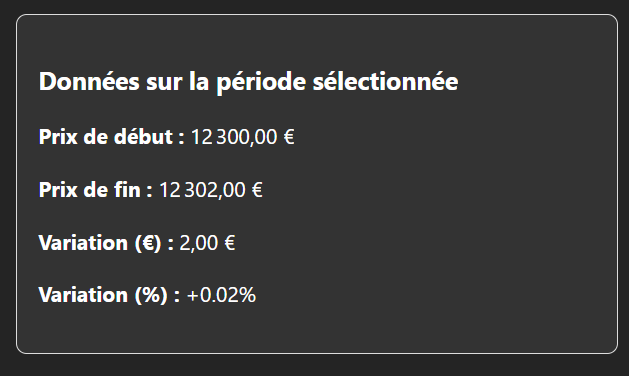This screenshot has width=629, height=376.
Task: Click the word 'Données' in the heading
Action: [89, 81]
